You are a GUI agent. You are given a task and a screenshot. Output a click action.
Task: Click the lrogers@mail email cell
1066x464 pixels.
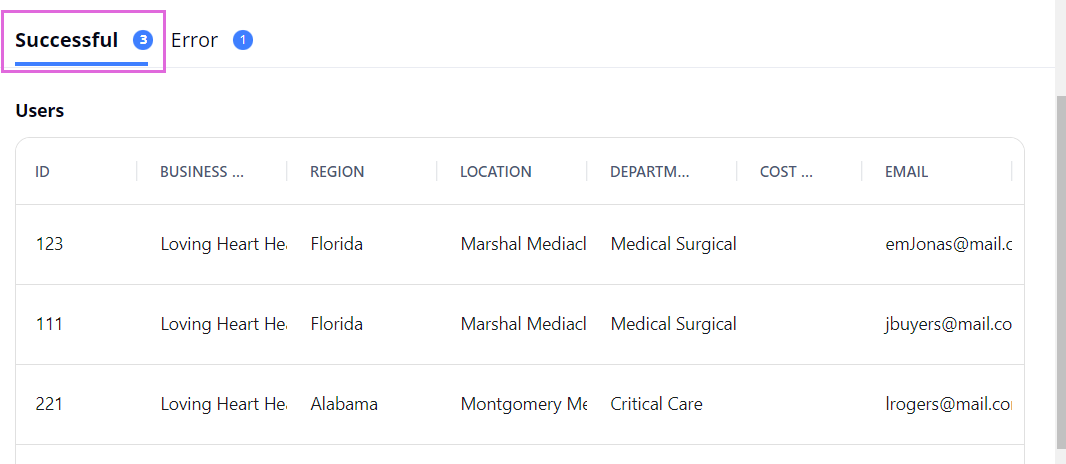coord(948,405)
